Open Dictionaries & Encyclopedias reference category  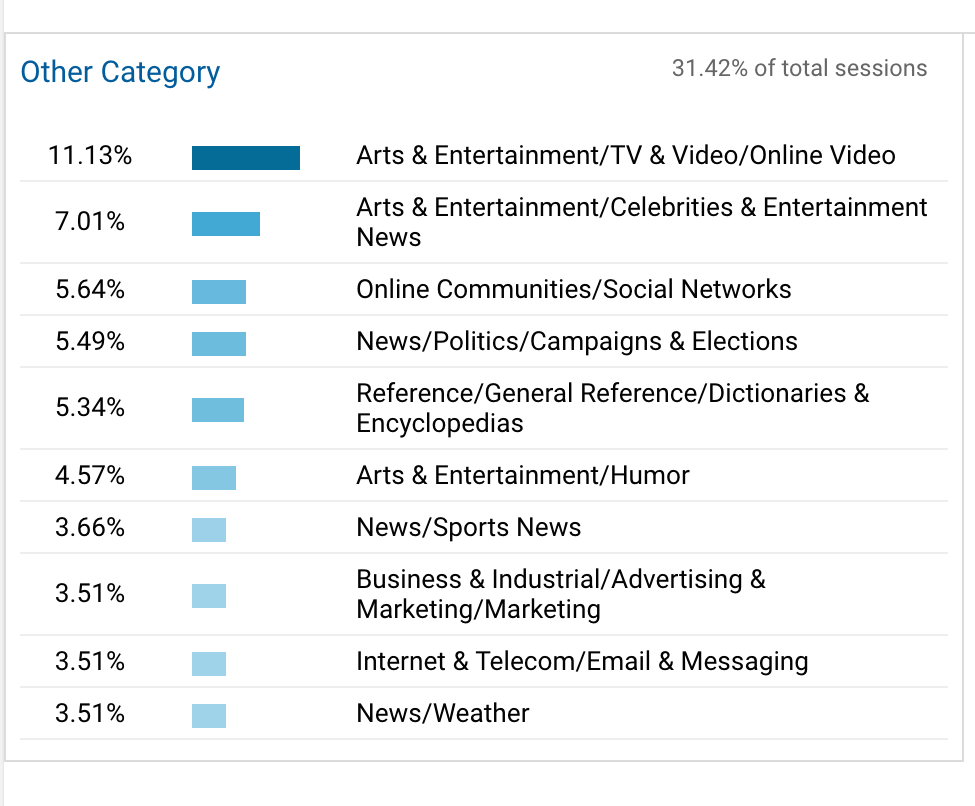(612, 408)
